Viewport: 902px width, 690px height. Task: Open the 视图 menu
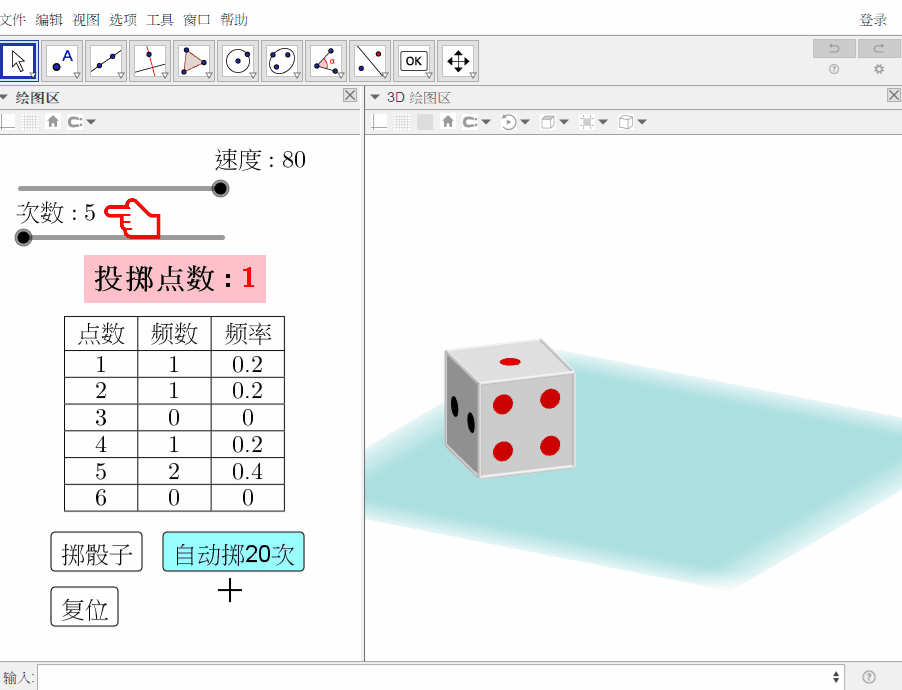86,20
